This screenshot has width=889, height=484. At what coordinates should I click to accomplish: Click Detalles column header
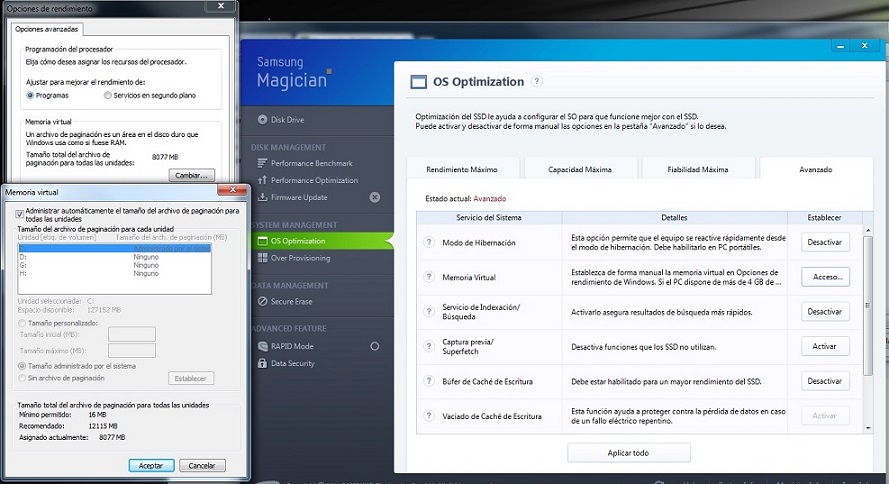pos(674,218)
